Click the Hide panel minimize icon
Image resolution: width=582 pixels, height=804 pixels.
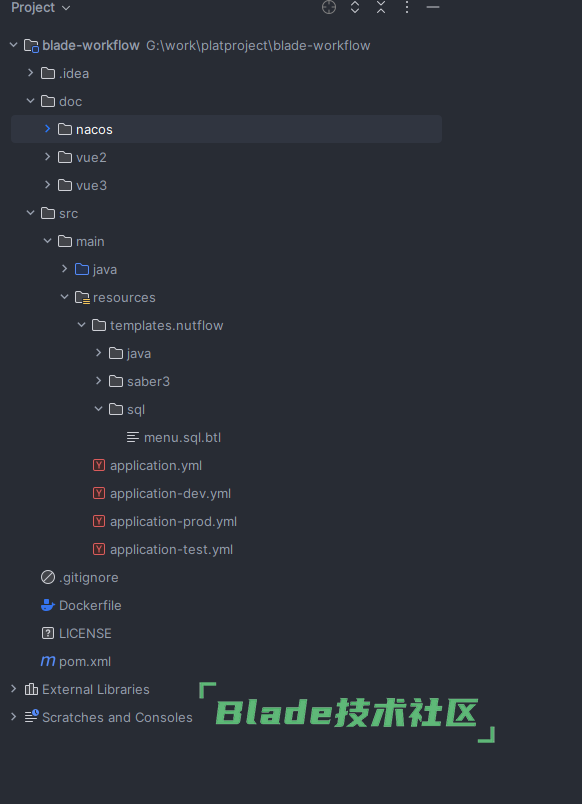pos(433,7)
